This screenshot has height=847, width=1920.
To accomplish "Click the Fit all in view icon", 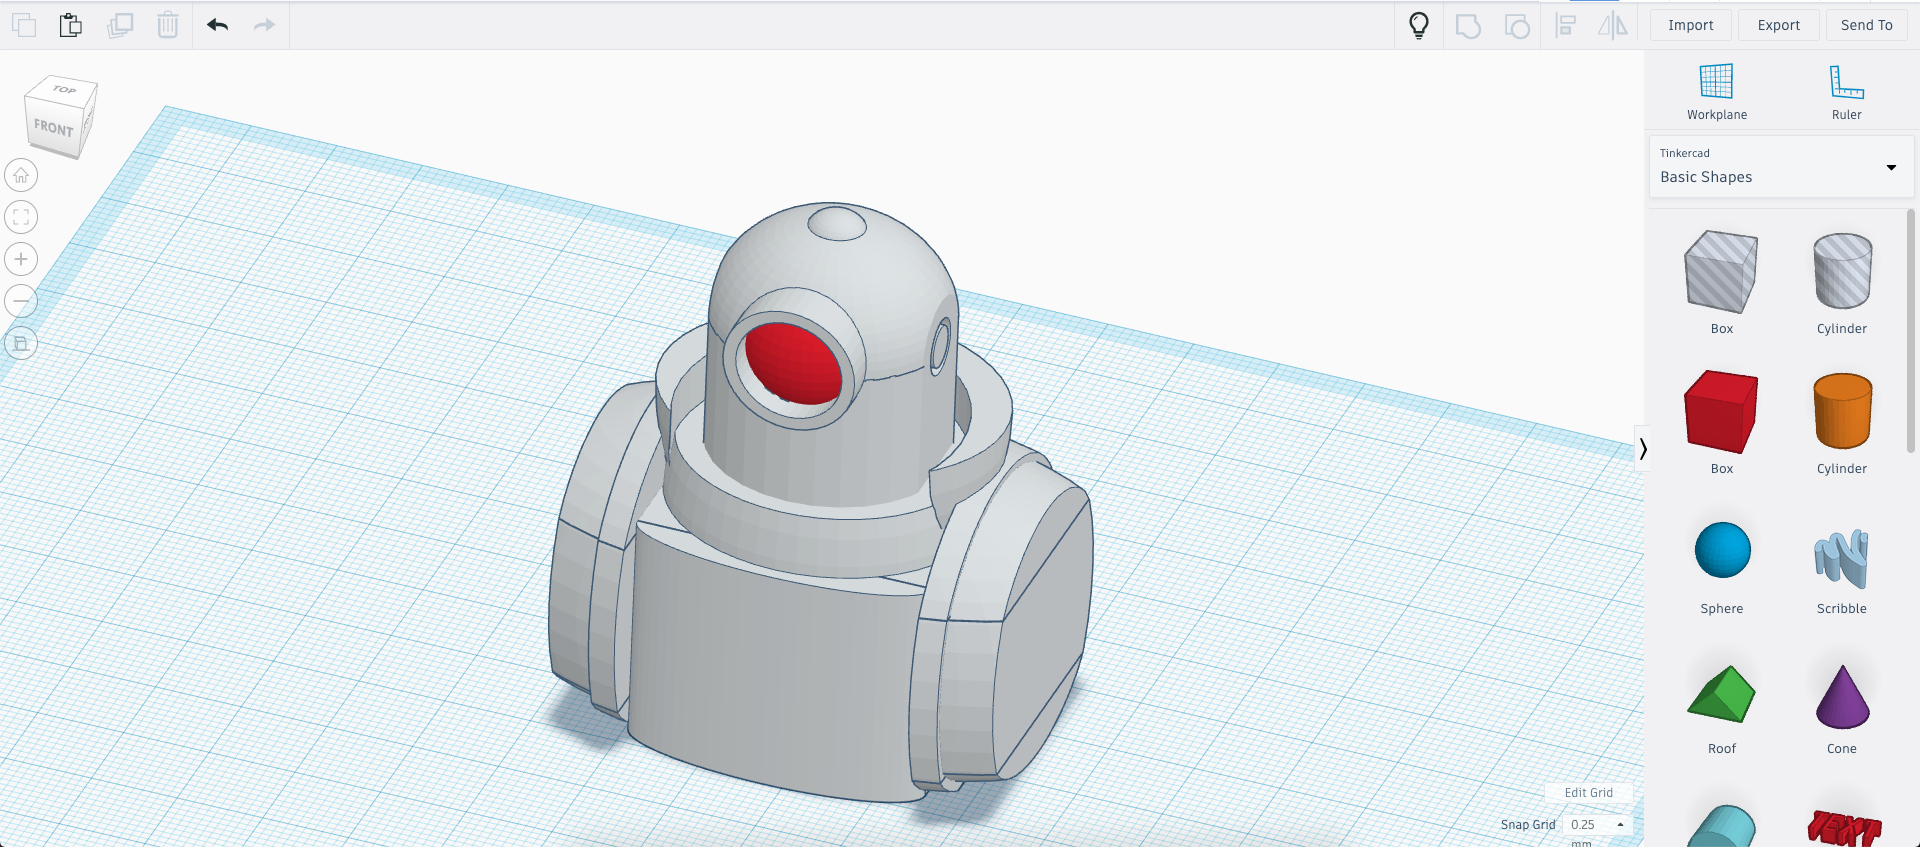I will 21,217.
